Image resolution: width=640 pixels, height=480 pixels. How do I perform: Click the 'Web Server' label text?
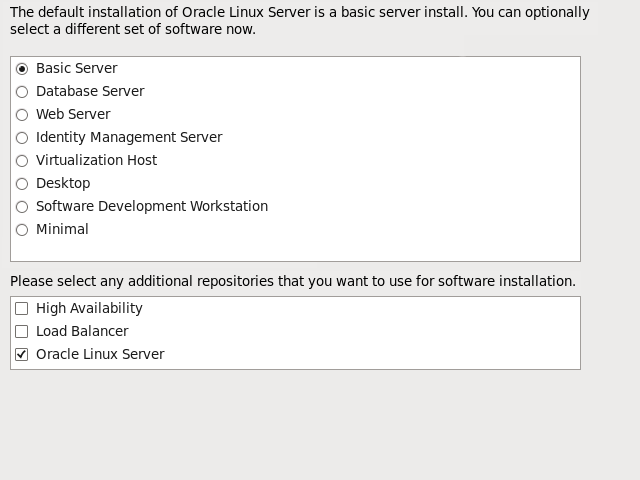[73, 114]
